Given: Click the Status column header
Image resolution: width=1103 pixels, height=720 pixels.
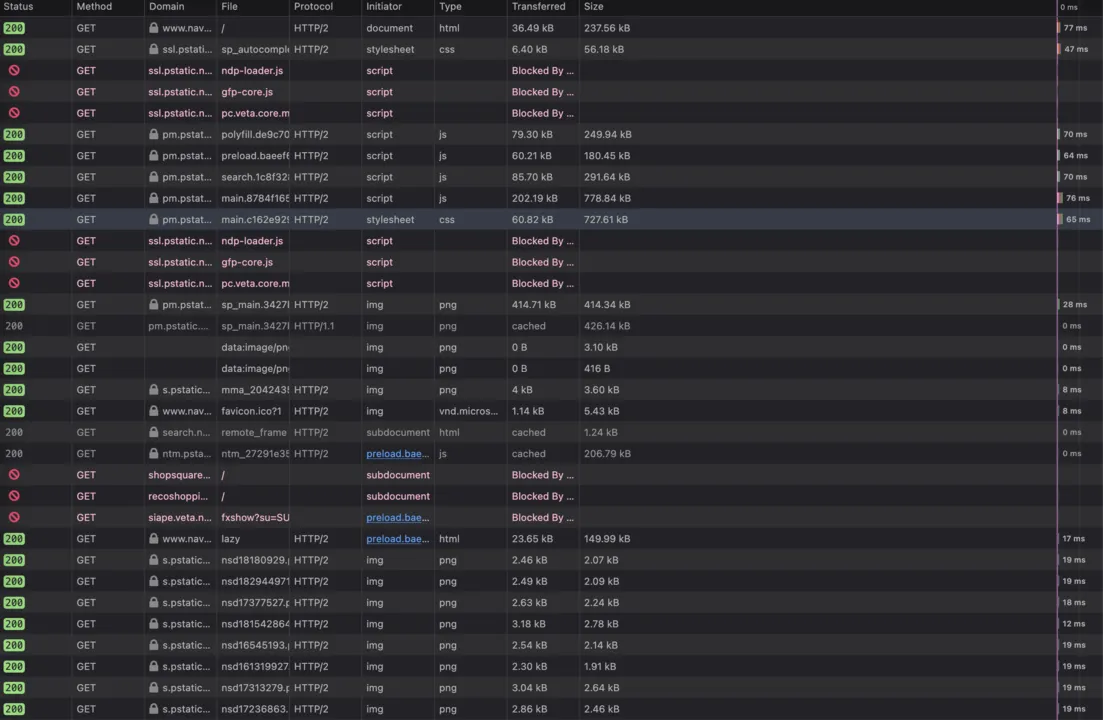Looking at the screenshot, I should tap(19, 7).
